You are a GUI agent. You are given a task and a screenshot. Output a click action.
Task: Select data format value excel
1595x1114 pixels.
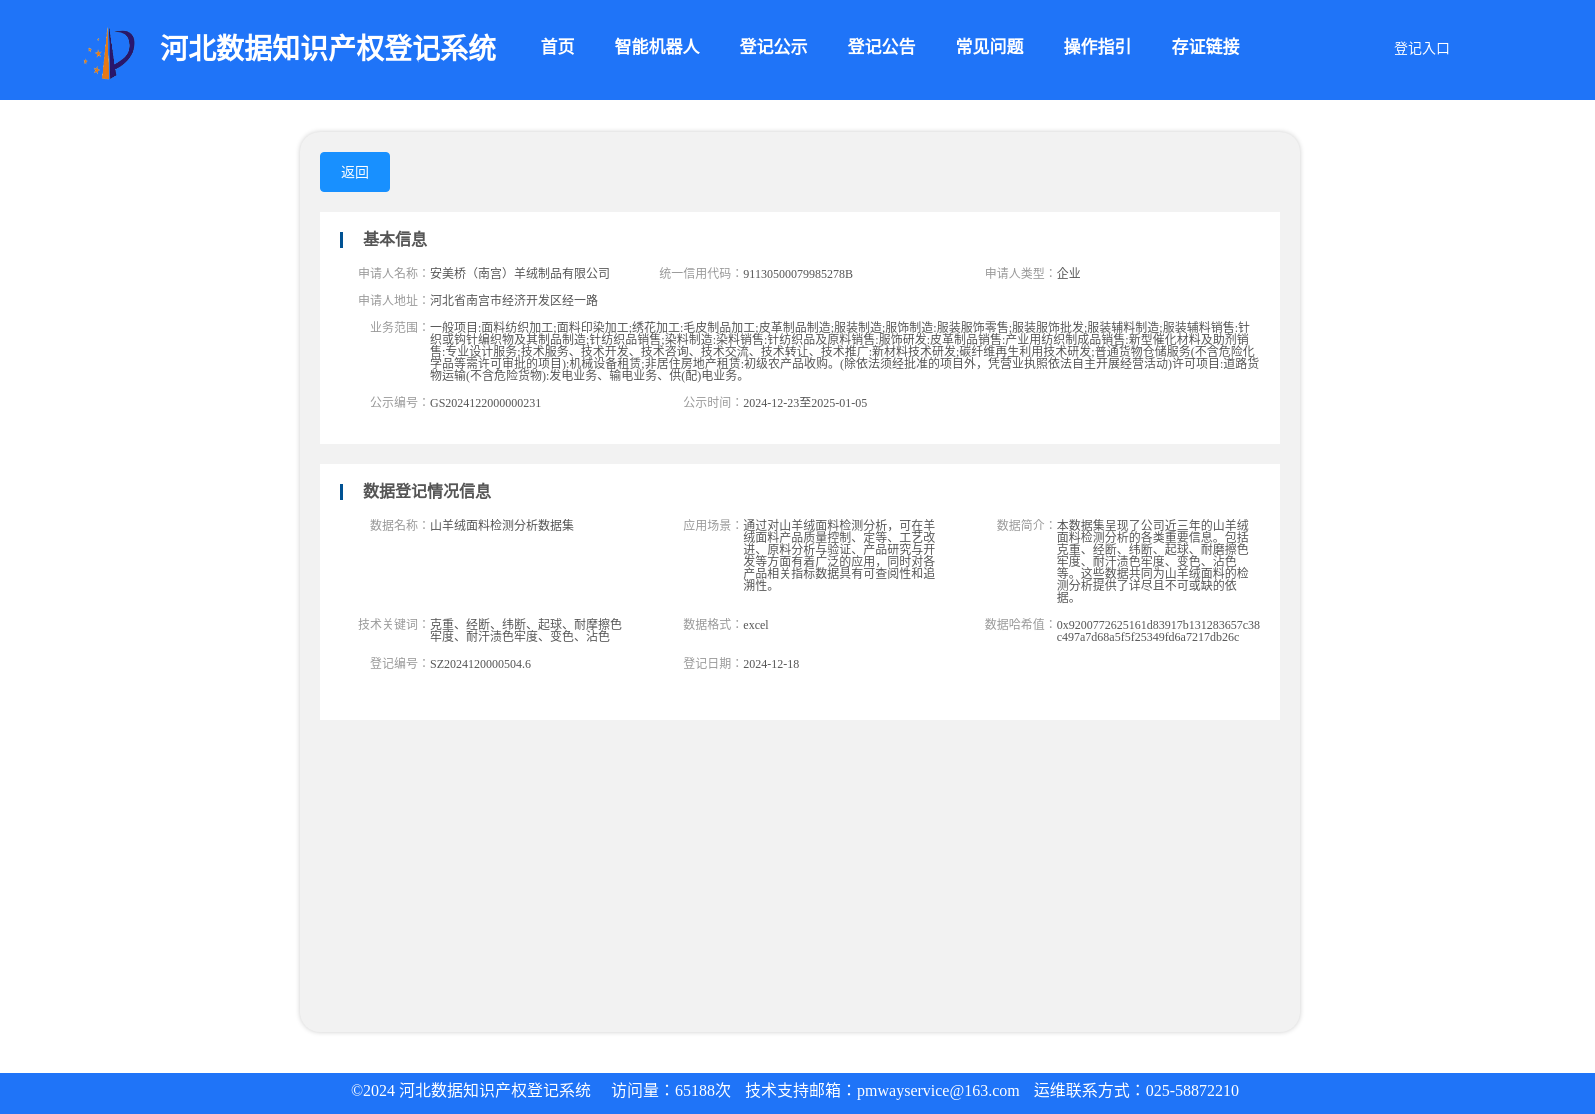click(x=756, y=625)
